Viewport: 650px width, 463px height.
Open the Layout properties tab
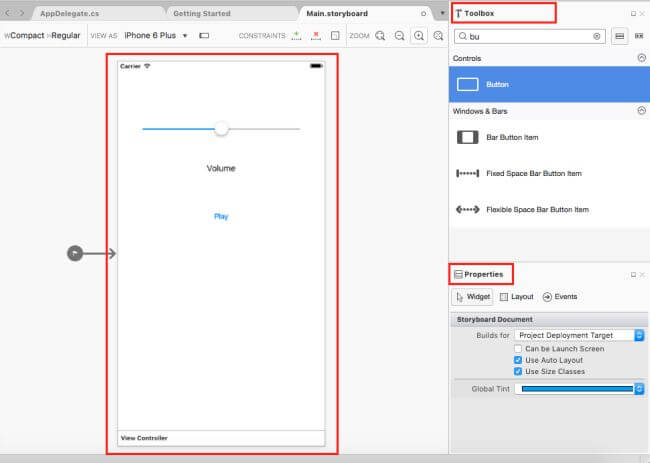click(517, 297)
